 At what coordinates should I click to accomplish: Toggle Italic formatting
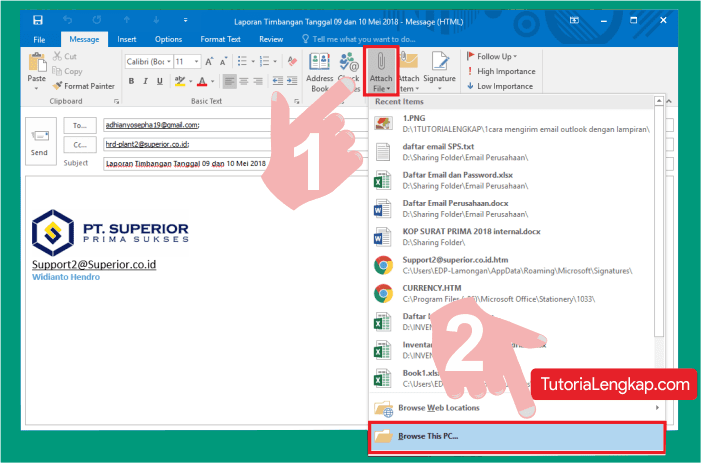(145, 81)
